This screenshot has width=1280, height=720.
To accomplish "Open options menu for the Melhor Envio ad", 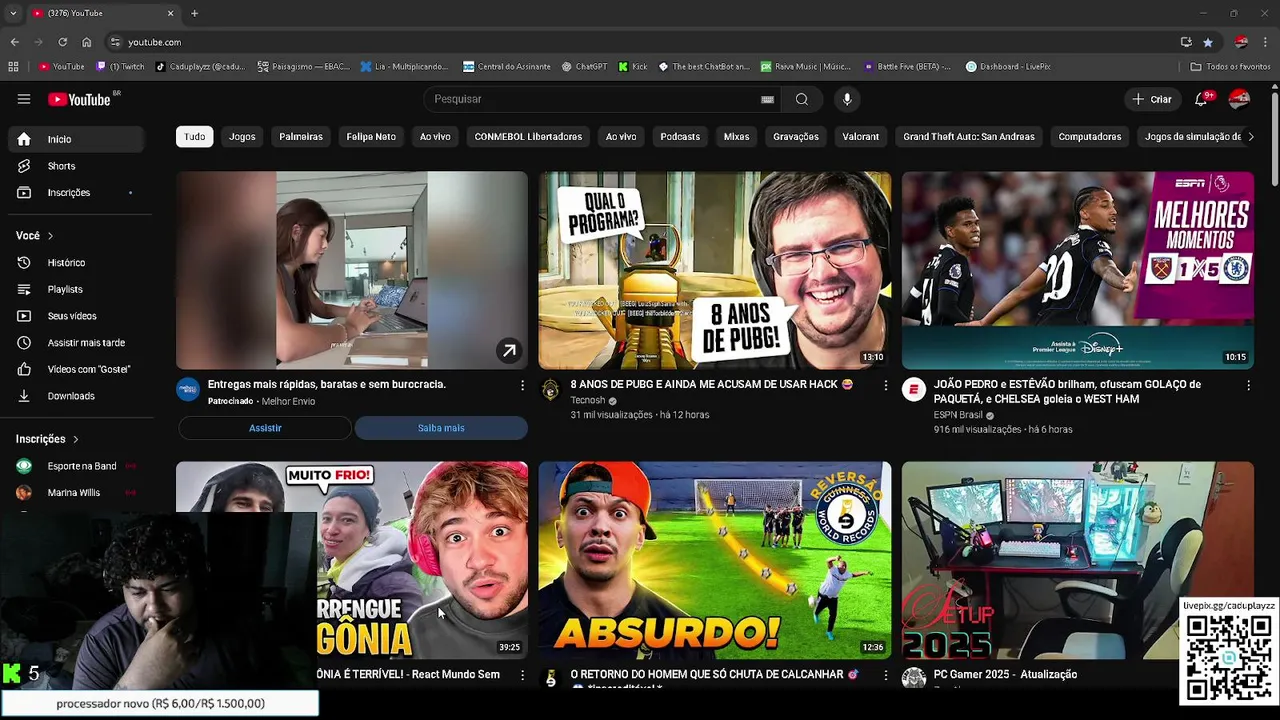I will tap(522, 385).
